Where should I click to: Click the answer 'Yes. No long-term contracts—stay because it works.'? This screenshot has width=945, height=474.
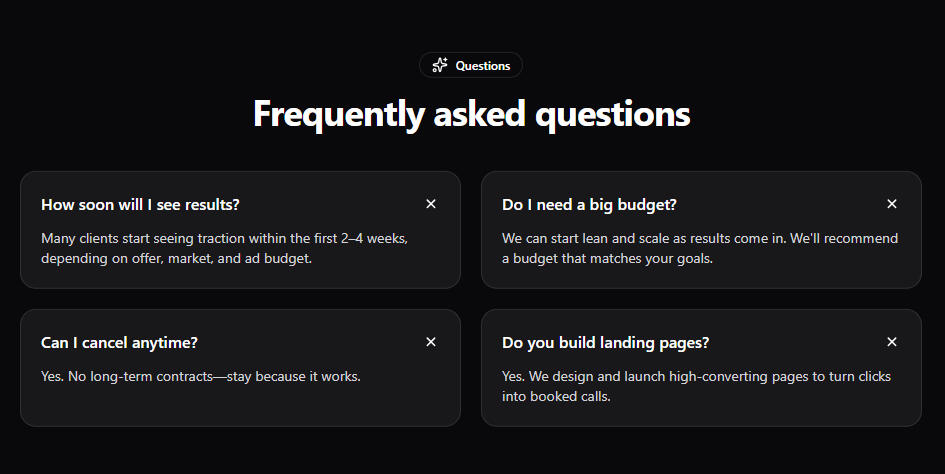(200, 376)
